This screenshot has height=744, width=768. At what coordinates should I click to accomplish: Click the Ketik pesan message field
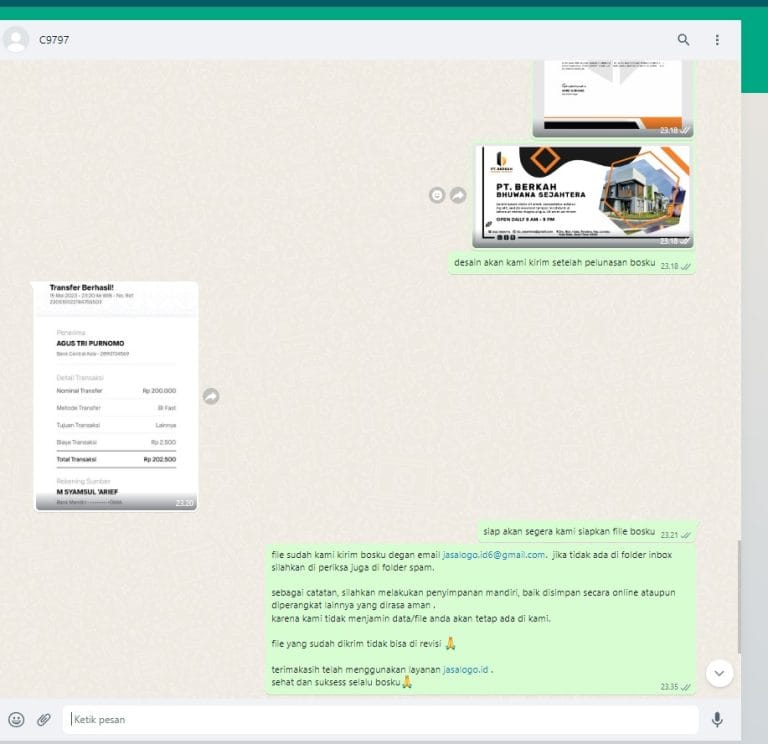(380, 719)
